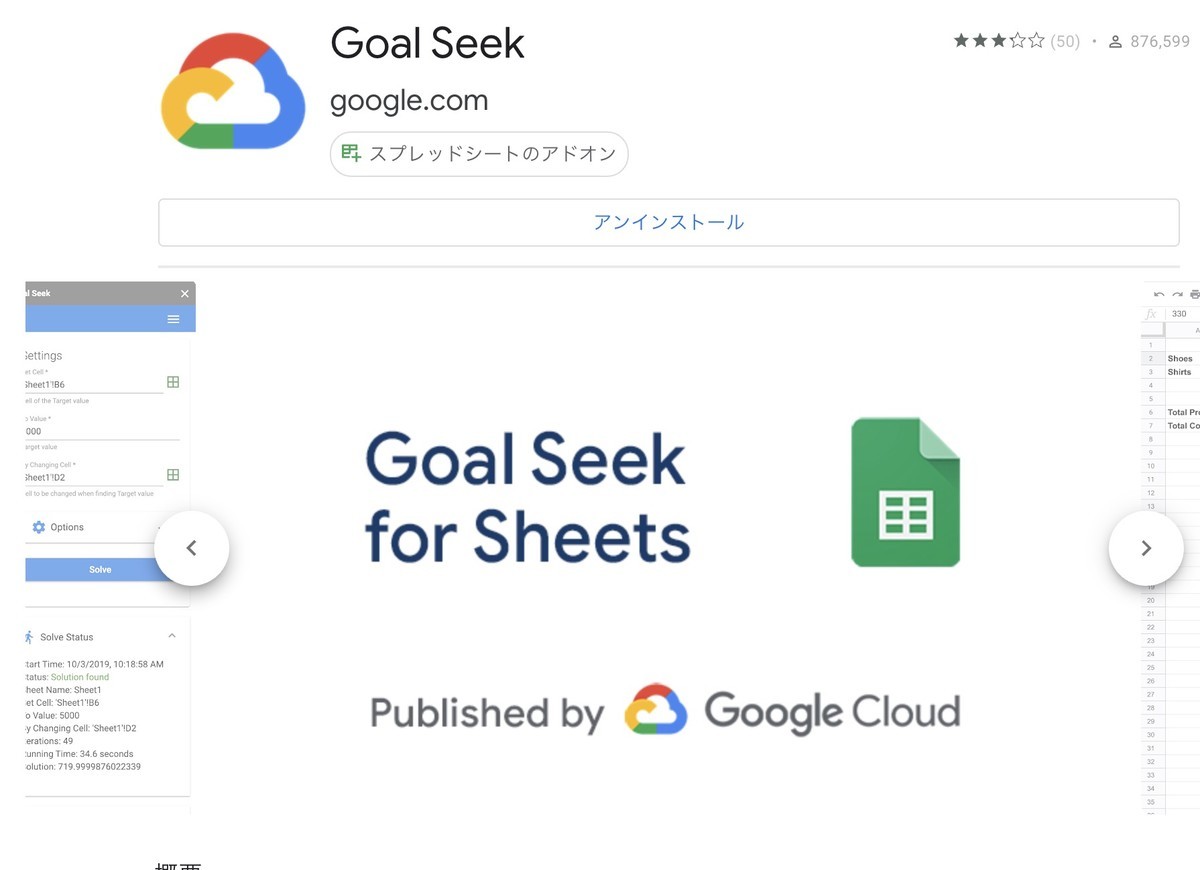Click the アンインストール uninstall button
The height and width of the screenshot is (870, 1200).
(x=669, y=222)
